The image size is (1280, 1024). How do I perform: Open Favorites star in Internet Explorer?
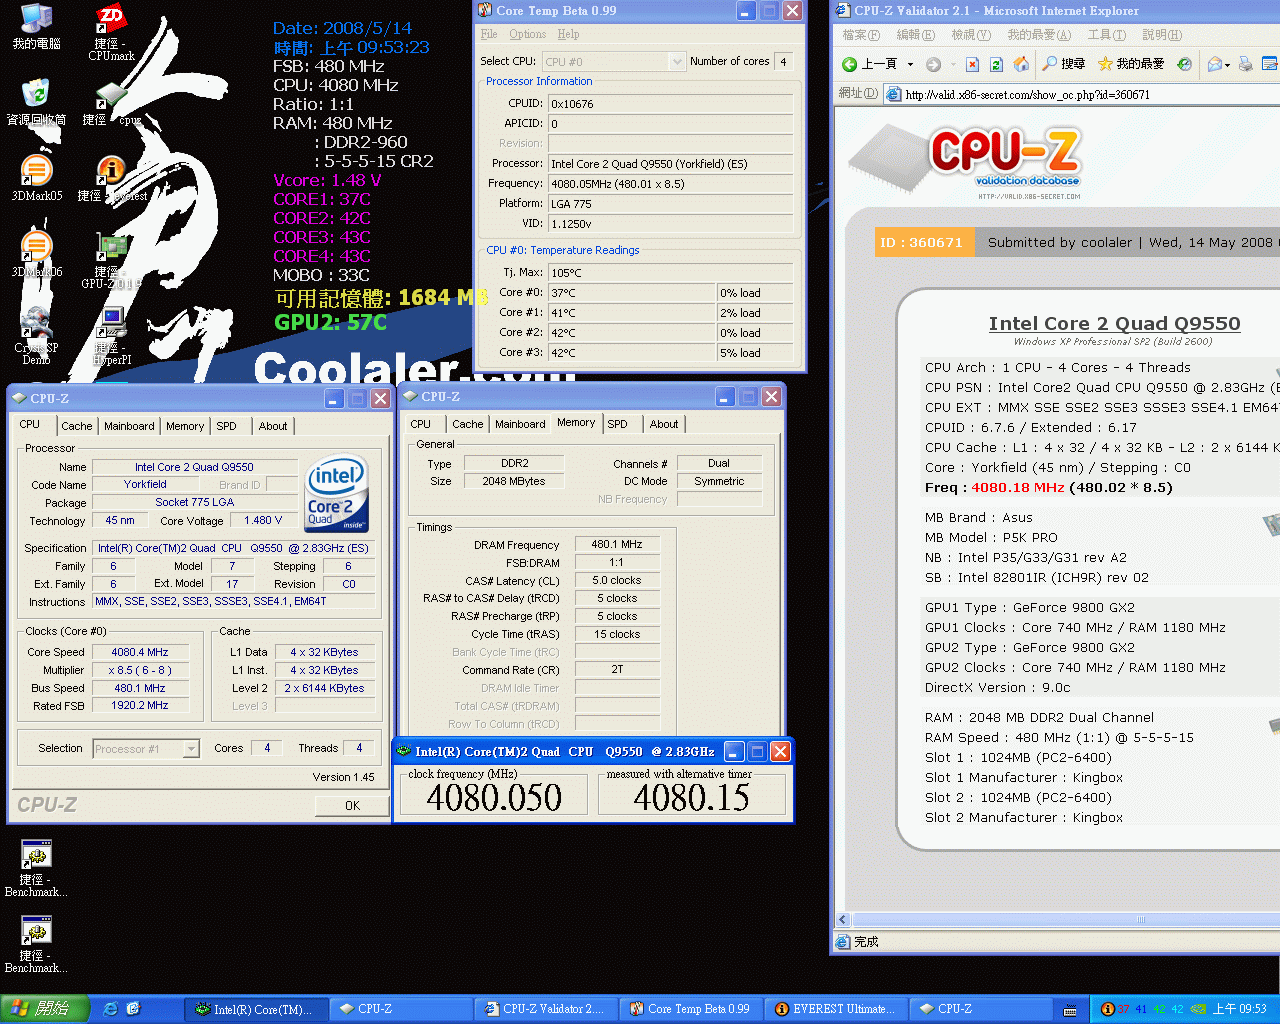[1105, 64]
